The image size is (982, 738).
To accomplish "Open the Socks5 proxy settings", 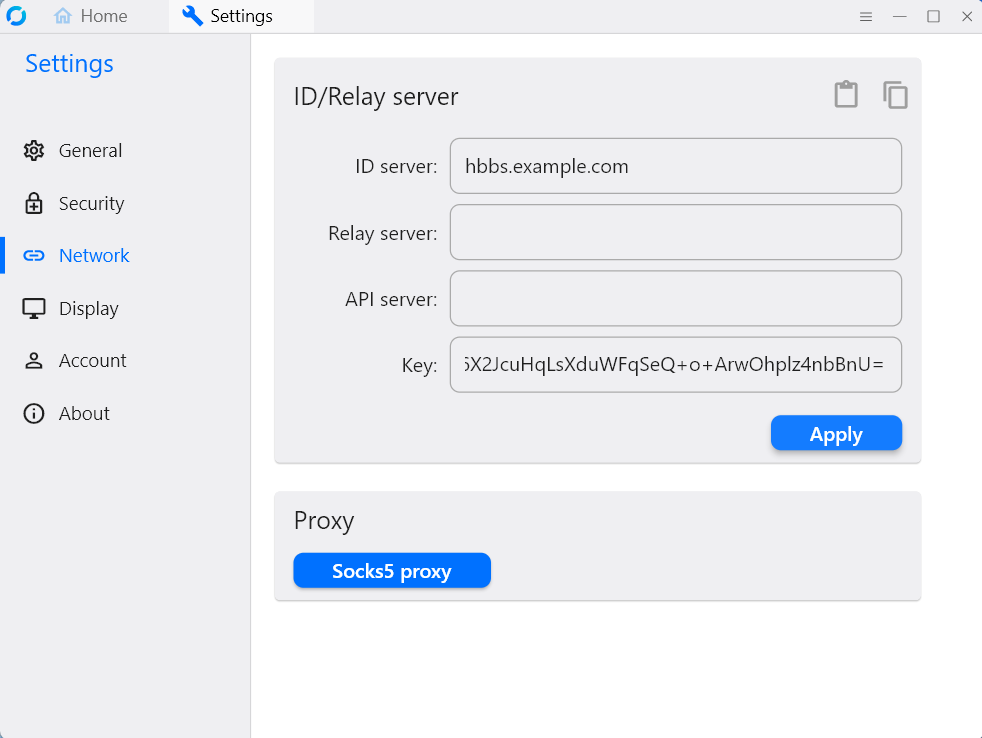I will (x=392, y=571).
